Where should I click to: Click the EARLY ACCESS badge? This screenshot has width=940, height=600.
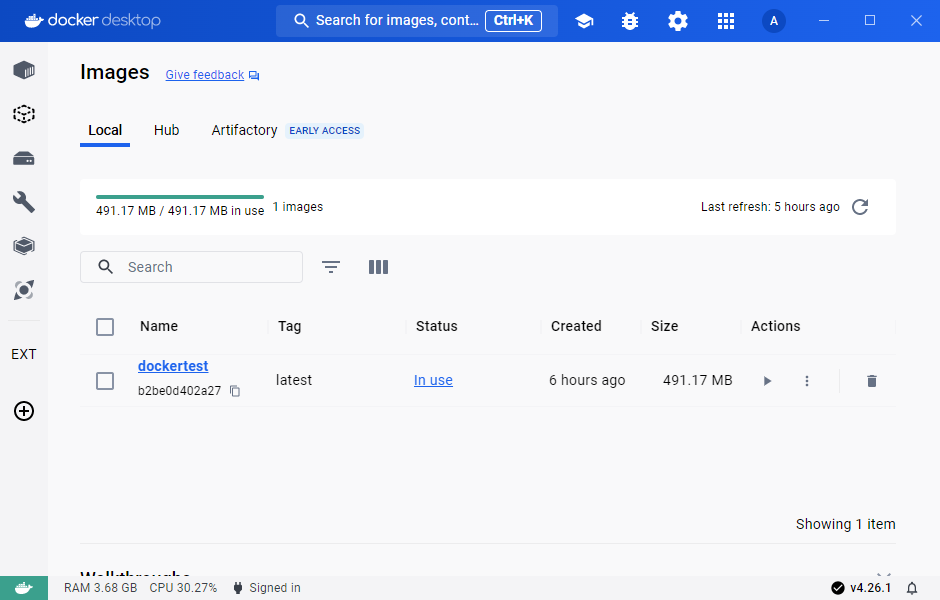coord(324,131)
